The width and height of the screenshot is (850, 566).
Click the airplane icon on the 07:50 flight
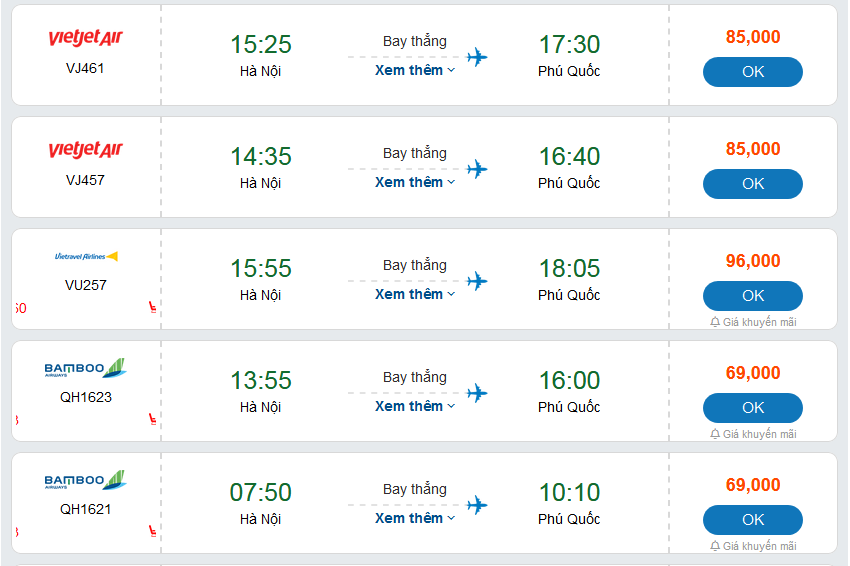click(477, 505)
